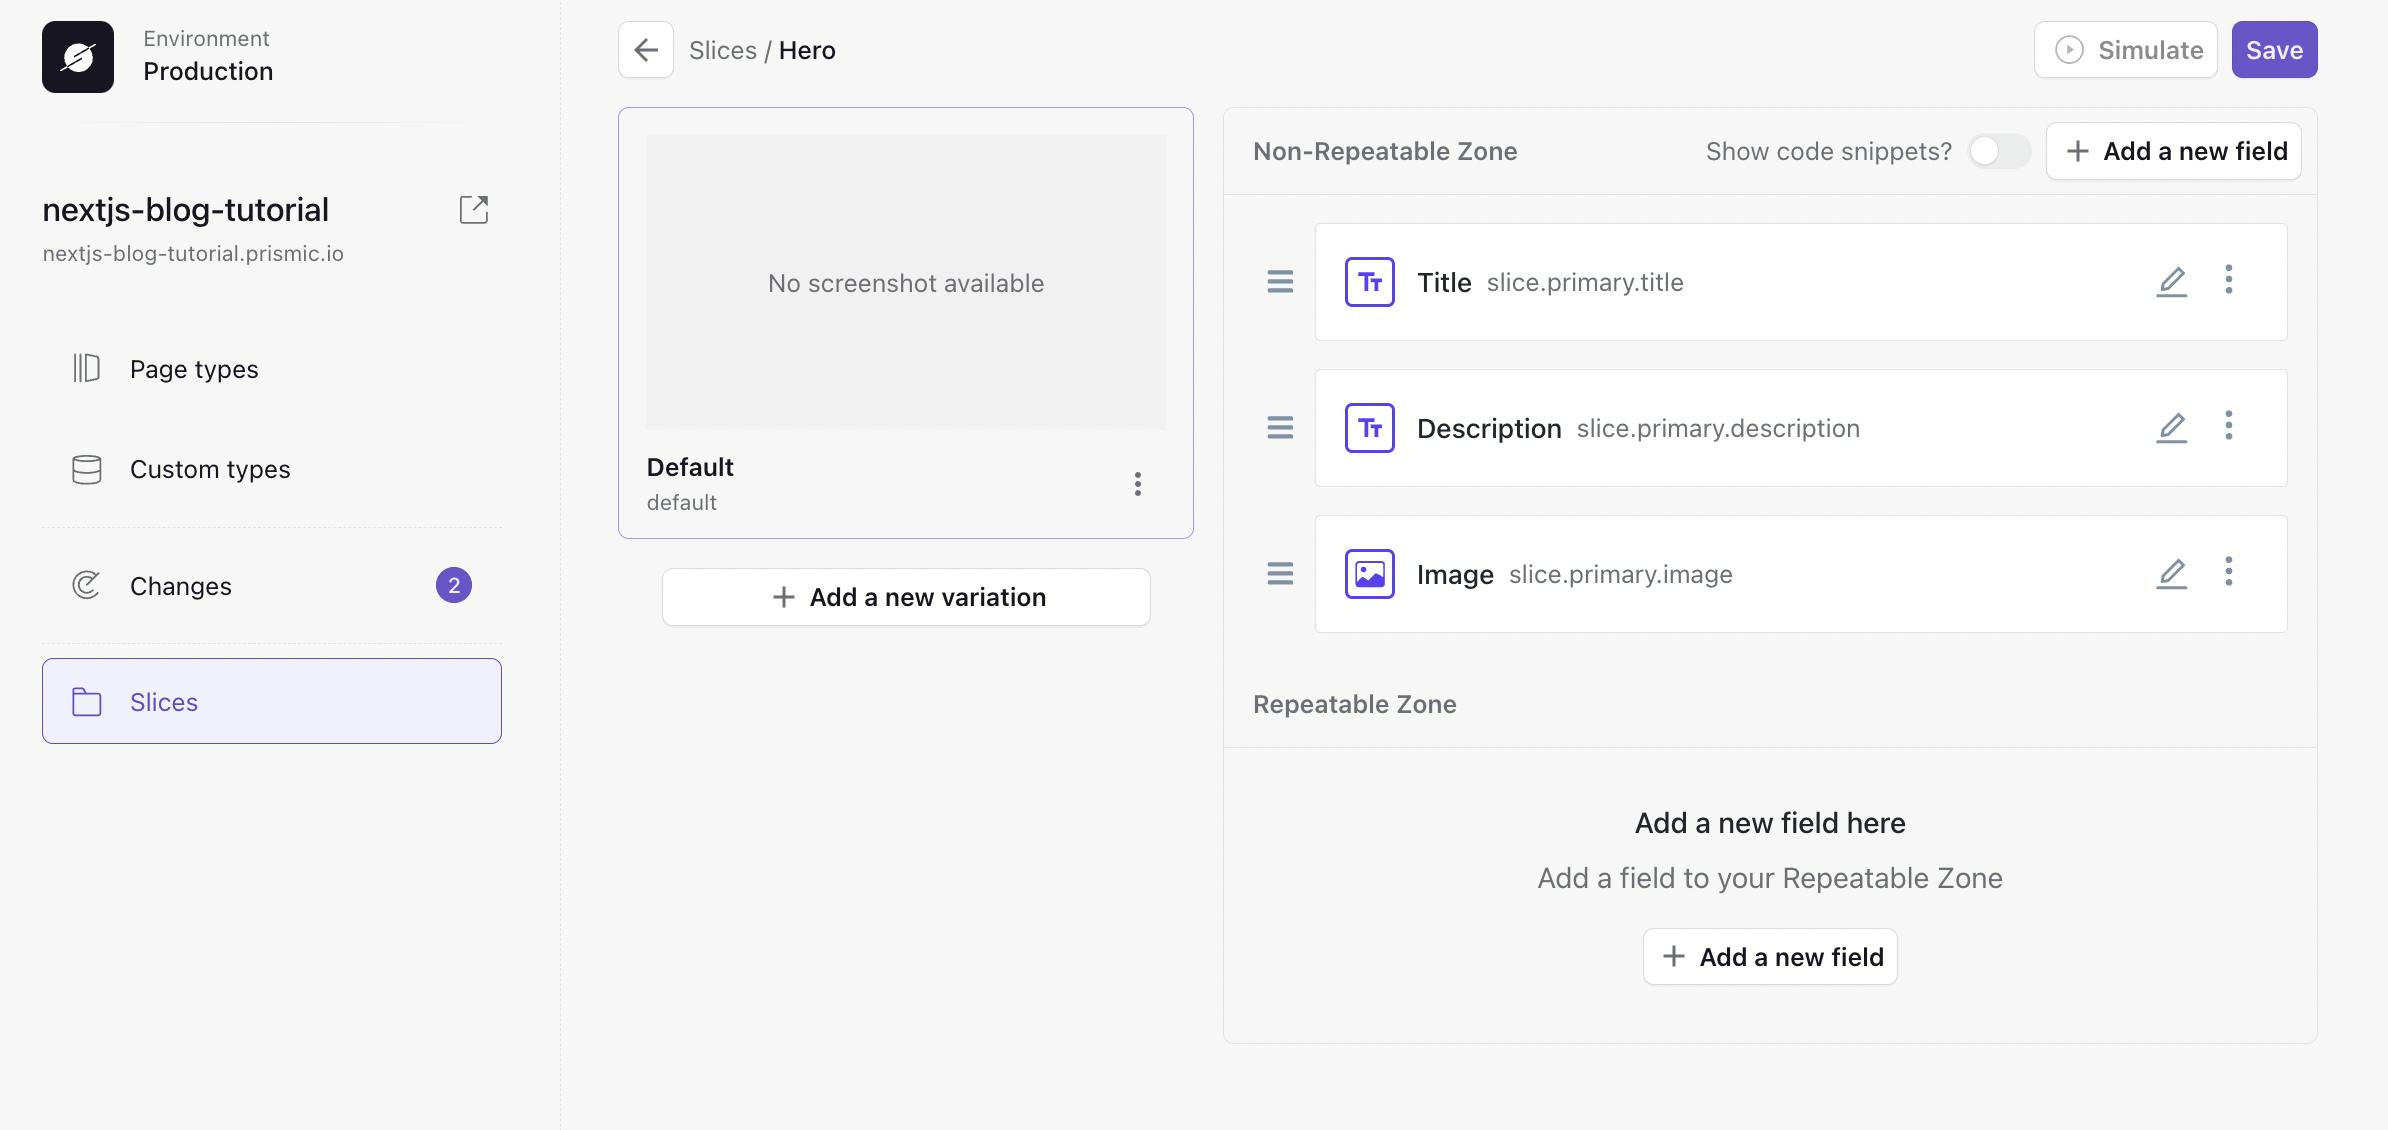2388x1130 pixels.
Task: Edit the Image field via pencil icon
Action: pos(2171,574)
